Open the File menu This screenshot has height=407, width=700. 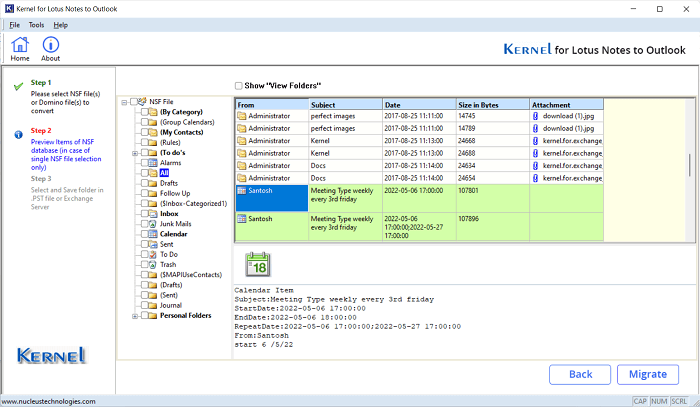pos(14,25)
